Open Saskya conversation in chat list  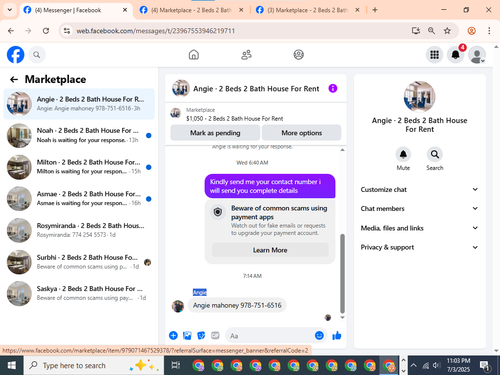pyautogui.click(x=79, y=293)
